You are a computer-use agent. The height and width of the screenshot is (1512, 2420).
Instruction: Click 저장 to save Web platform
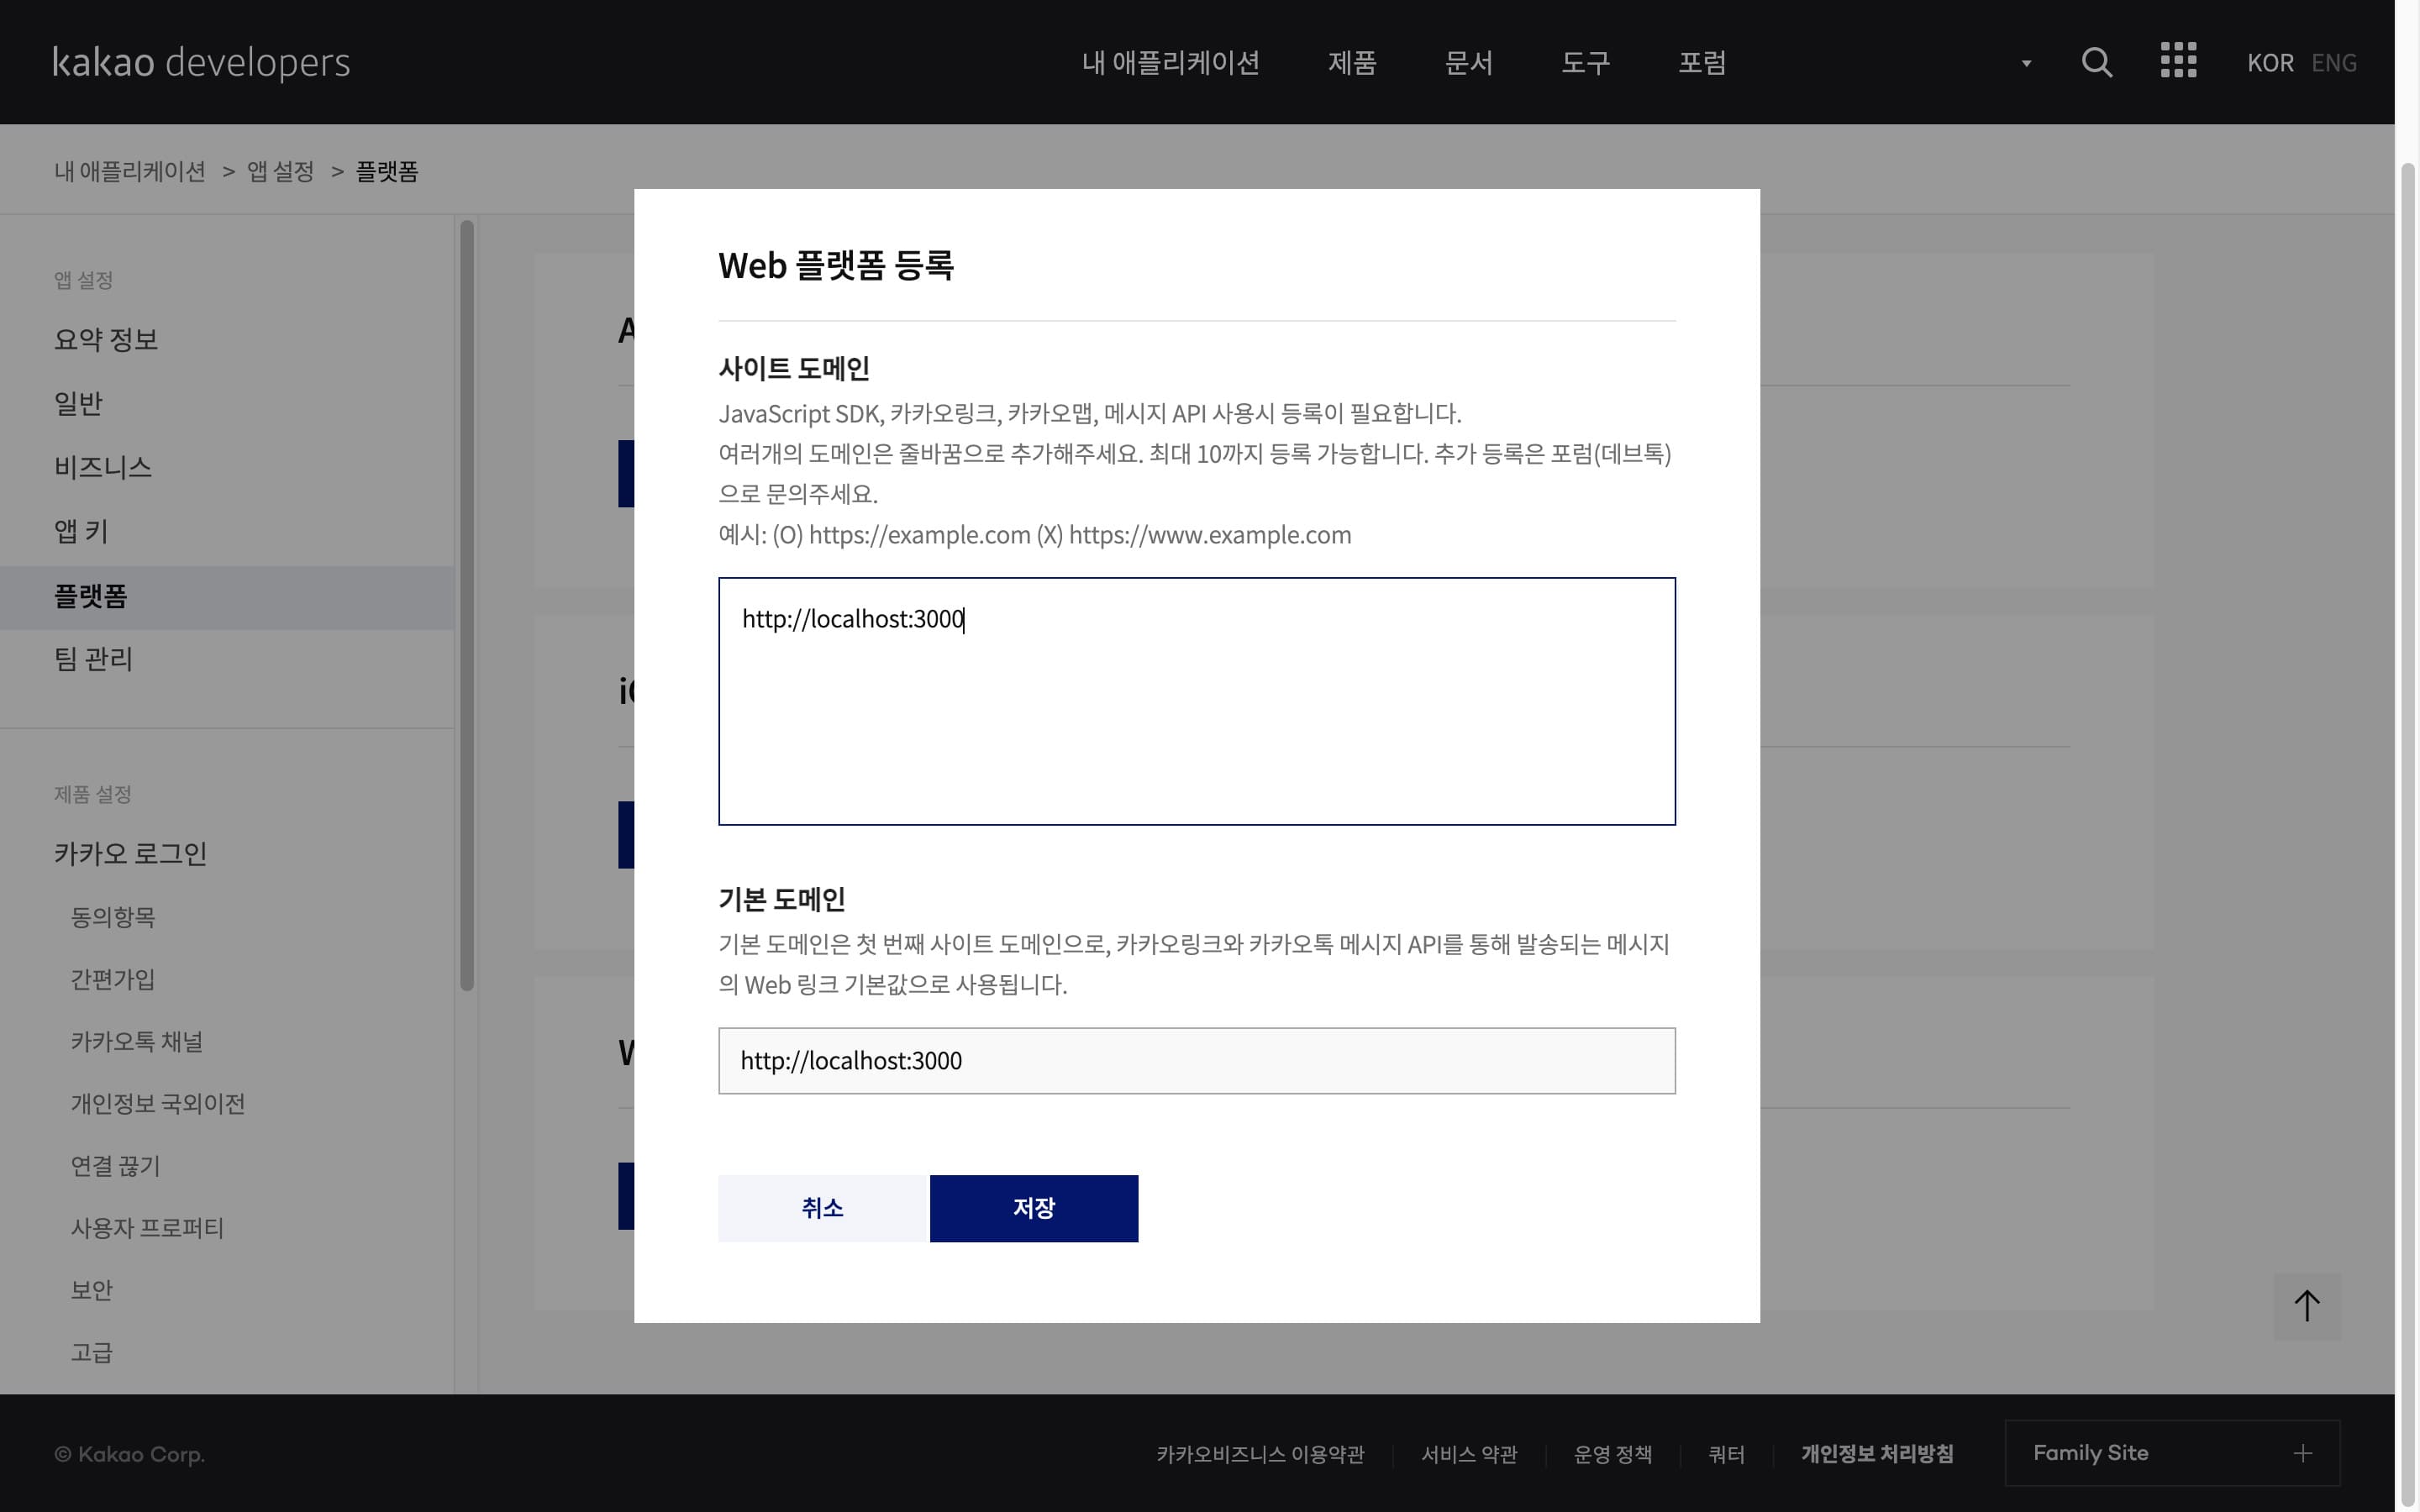click(1034, 1208)
